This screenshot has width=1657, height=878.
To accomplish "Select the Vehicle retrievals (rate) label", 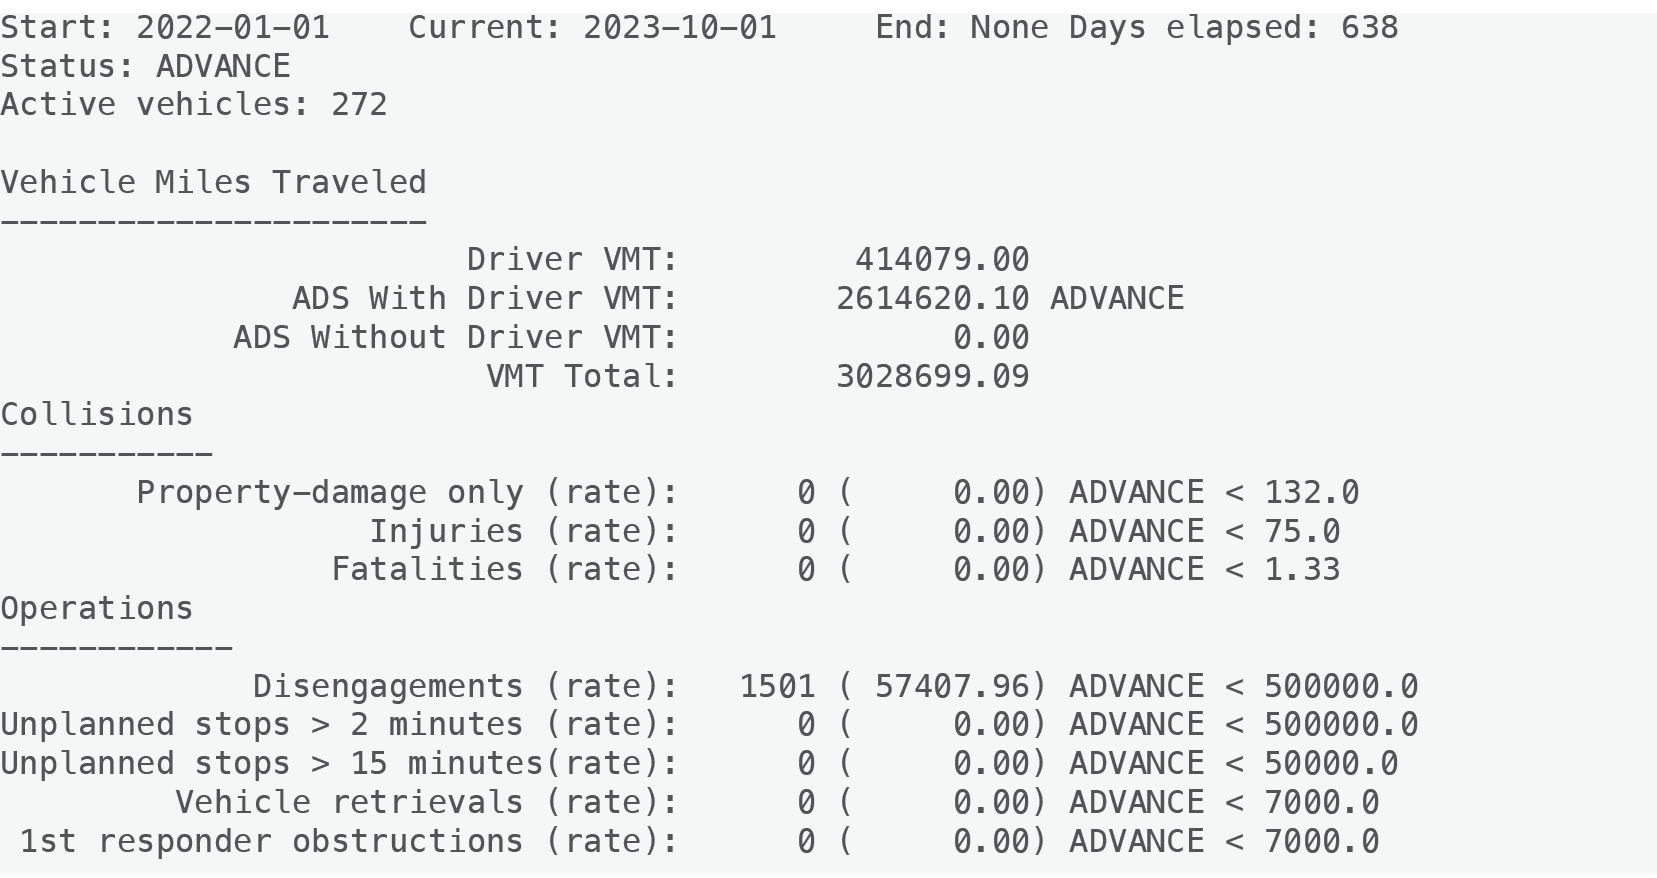I will (x=427, y=802).
